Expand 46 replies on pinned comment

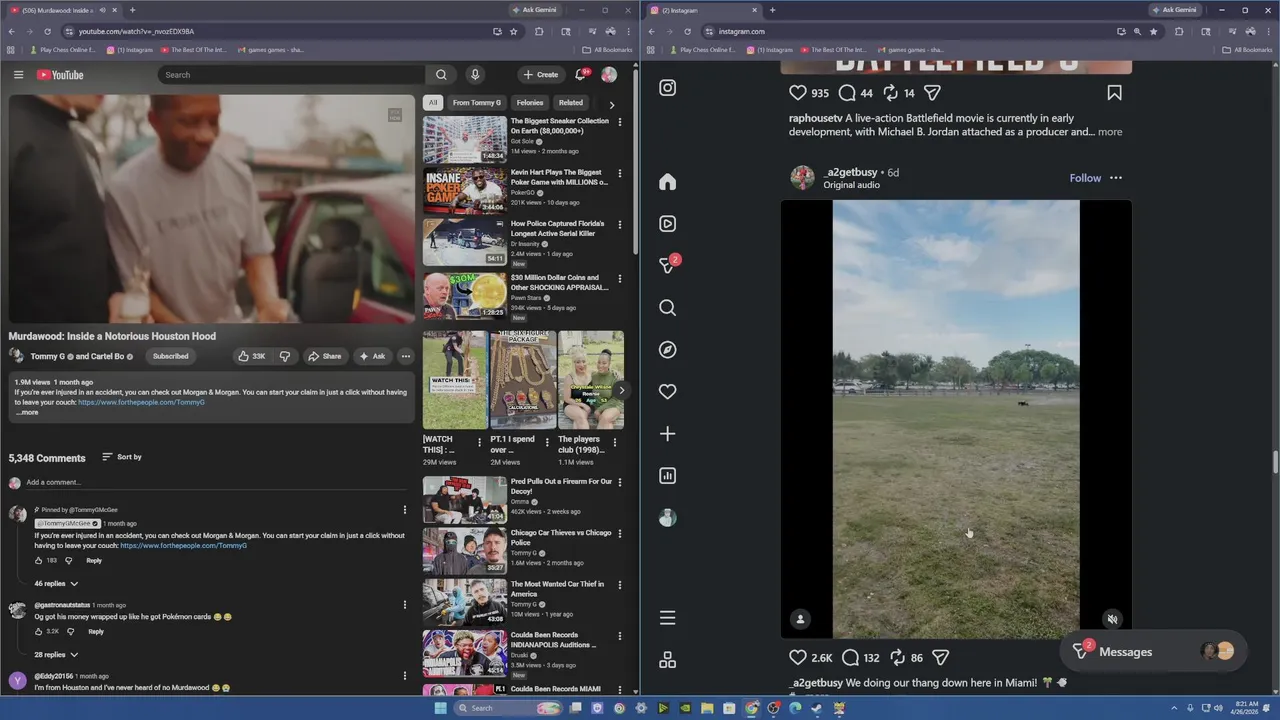(56, 583)
